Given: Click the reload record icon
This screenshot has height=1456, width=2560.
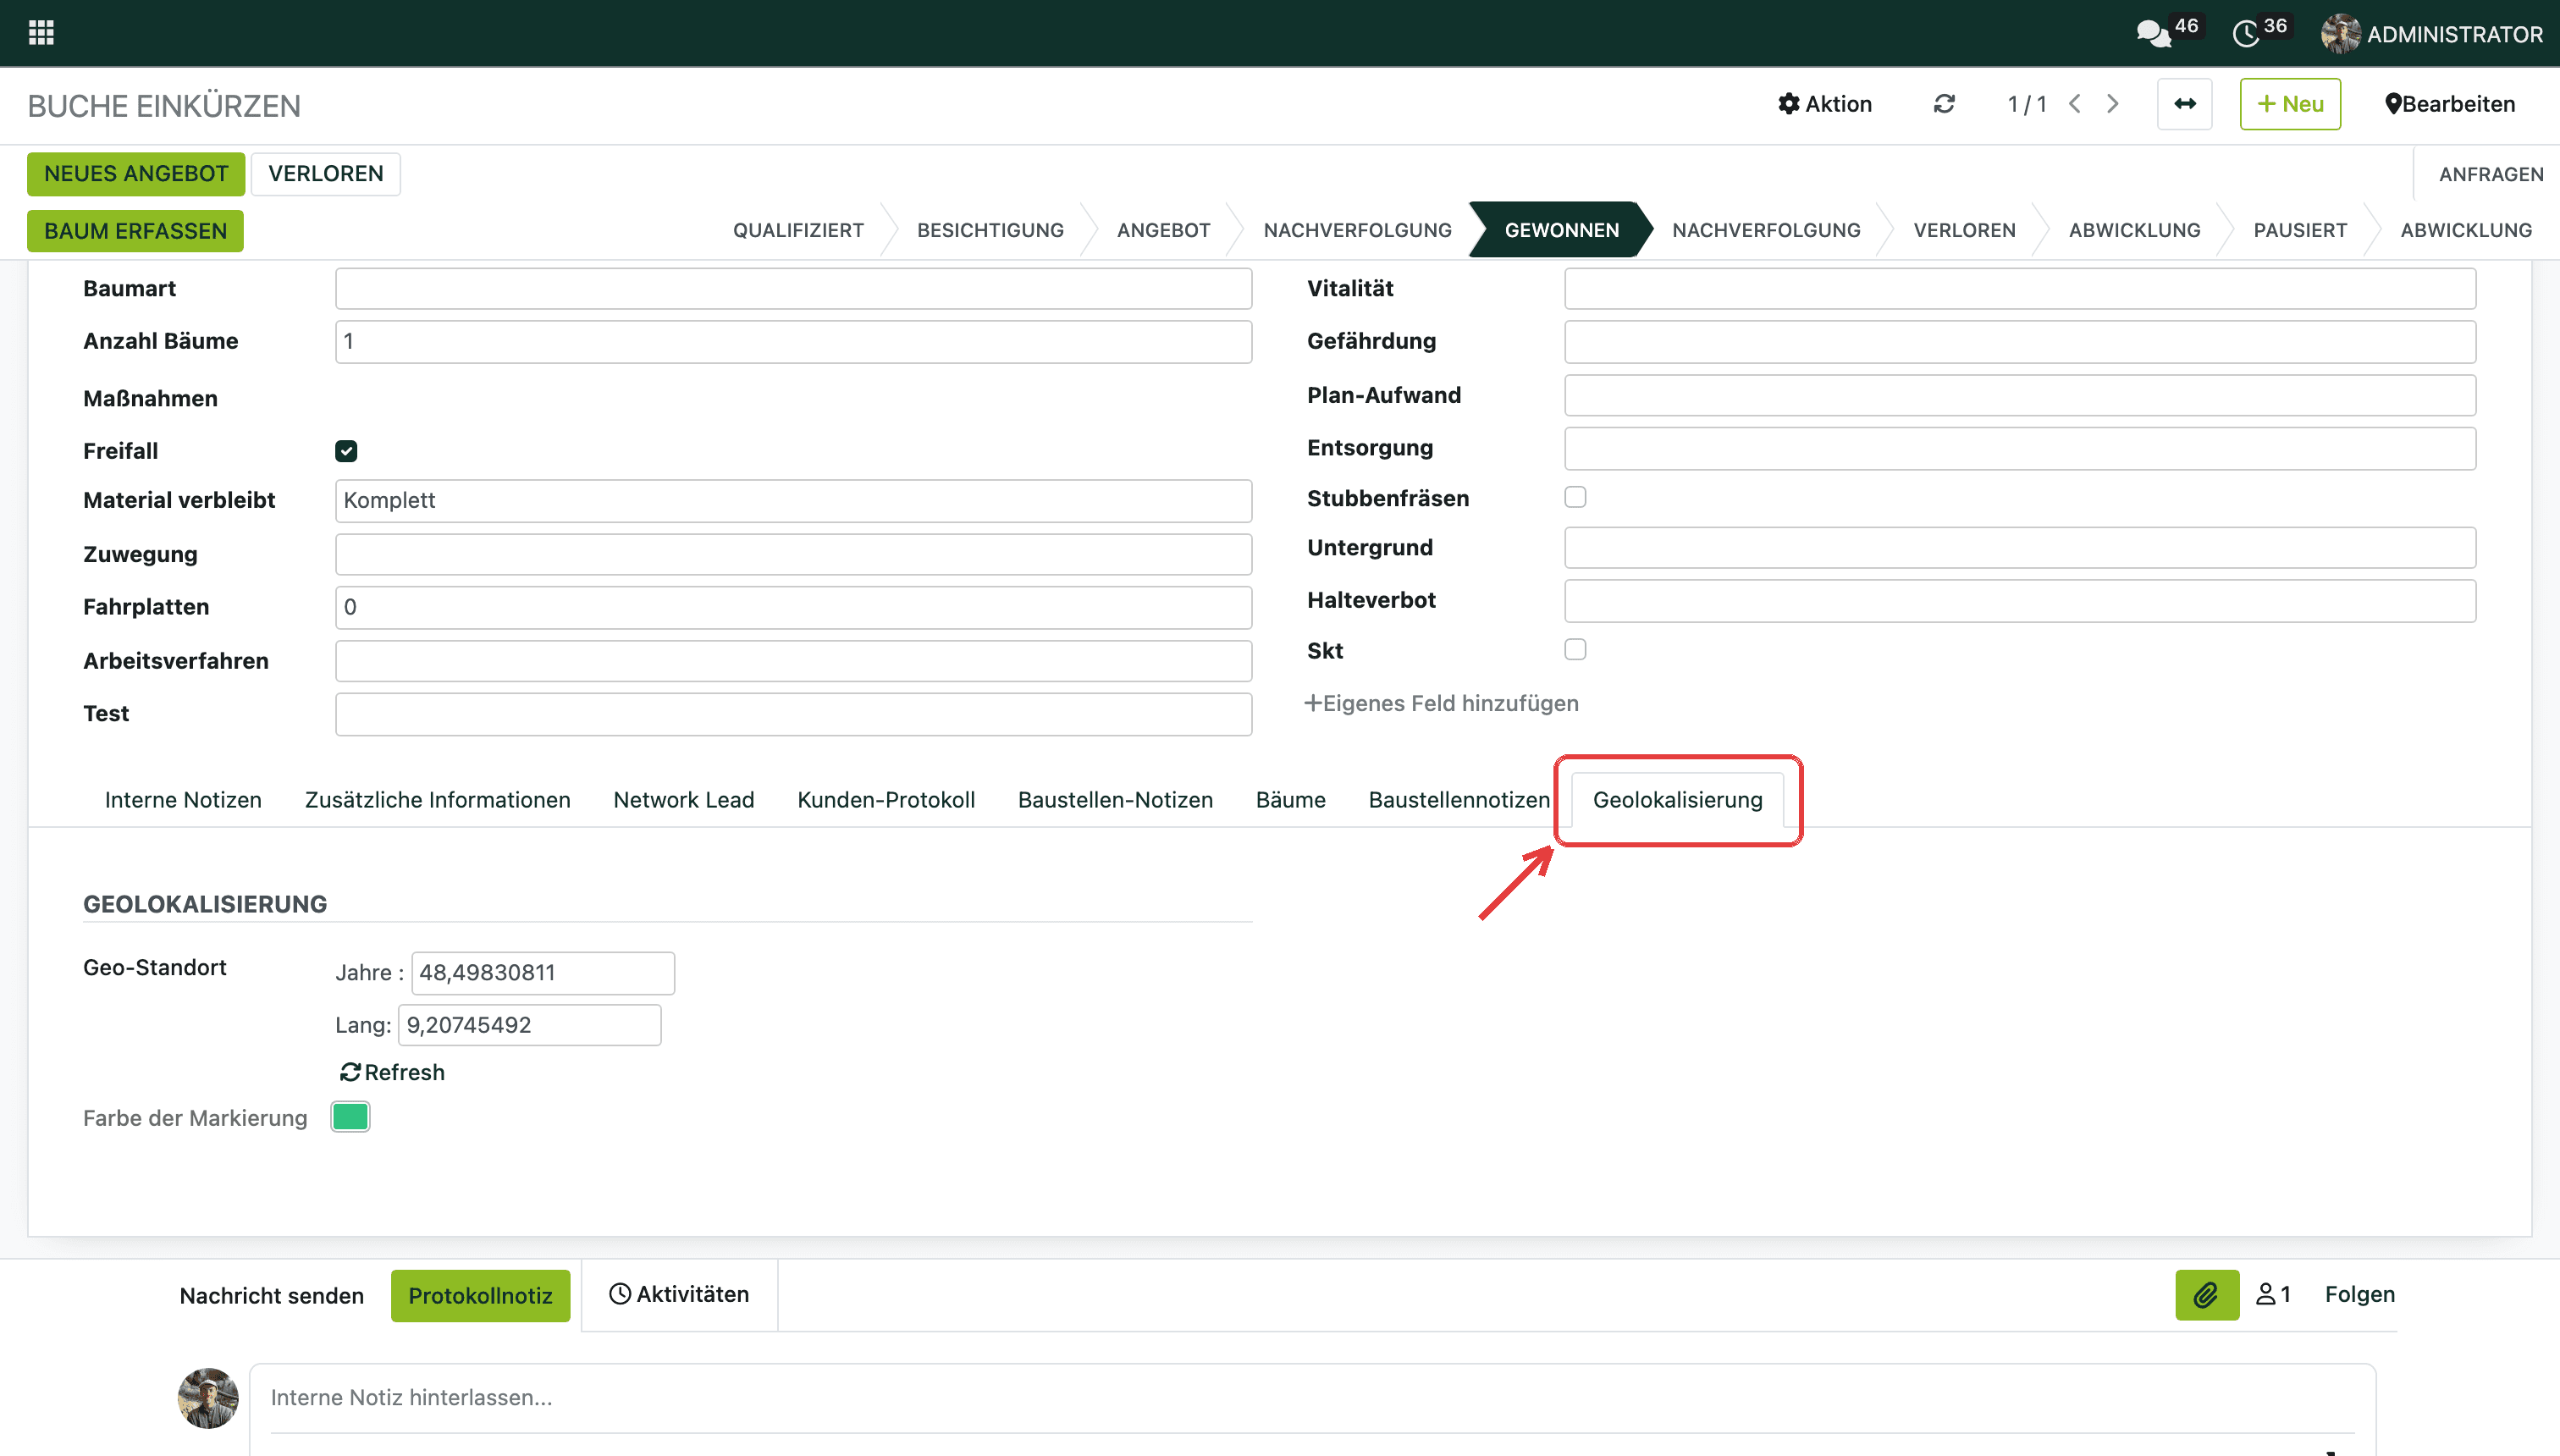Looking at the screenshot, I should tap(1944, 104).
